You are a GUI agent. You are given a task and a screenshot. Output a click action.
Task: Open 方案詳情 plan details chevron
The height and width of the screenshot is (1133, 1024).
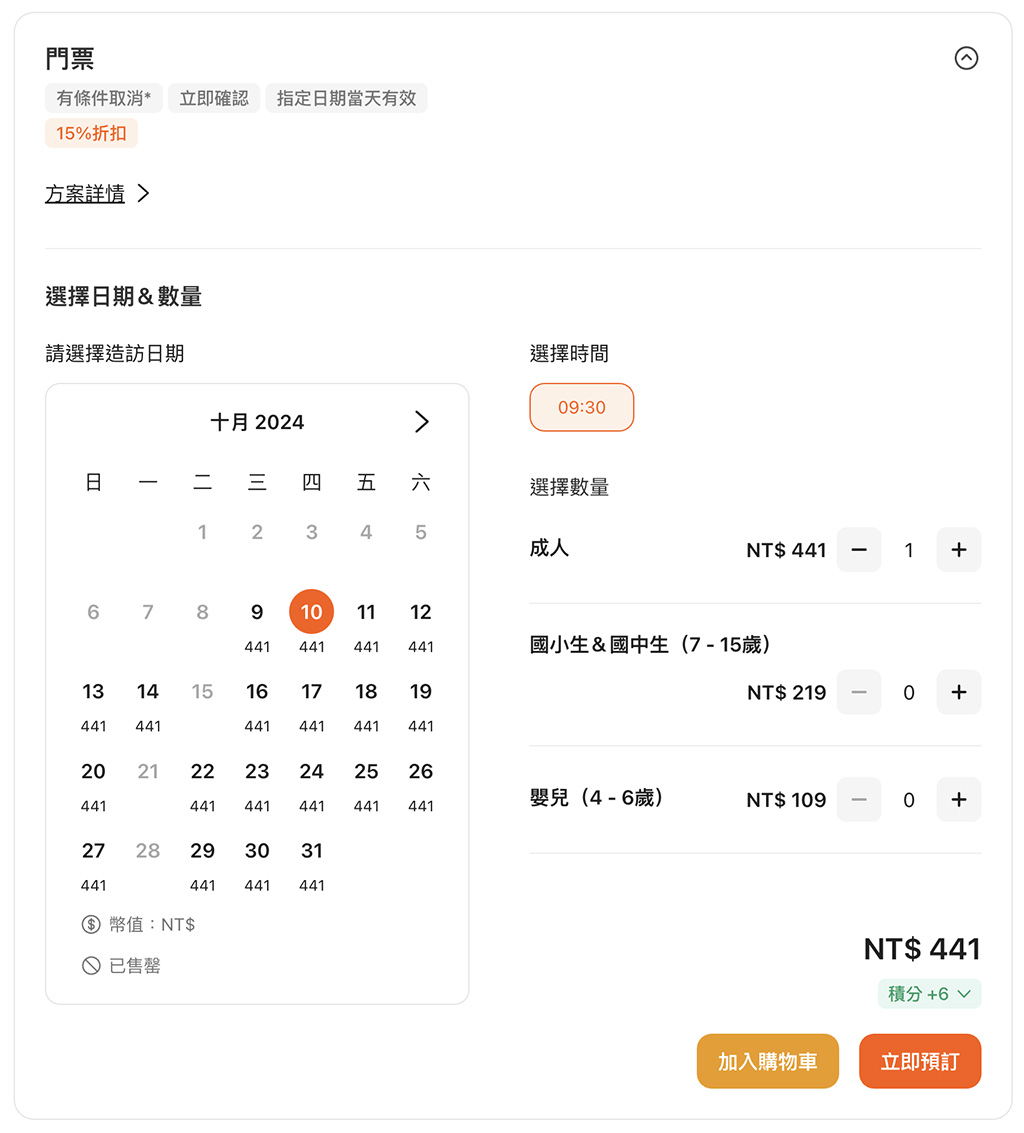(143, 194)
